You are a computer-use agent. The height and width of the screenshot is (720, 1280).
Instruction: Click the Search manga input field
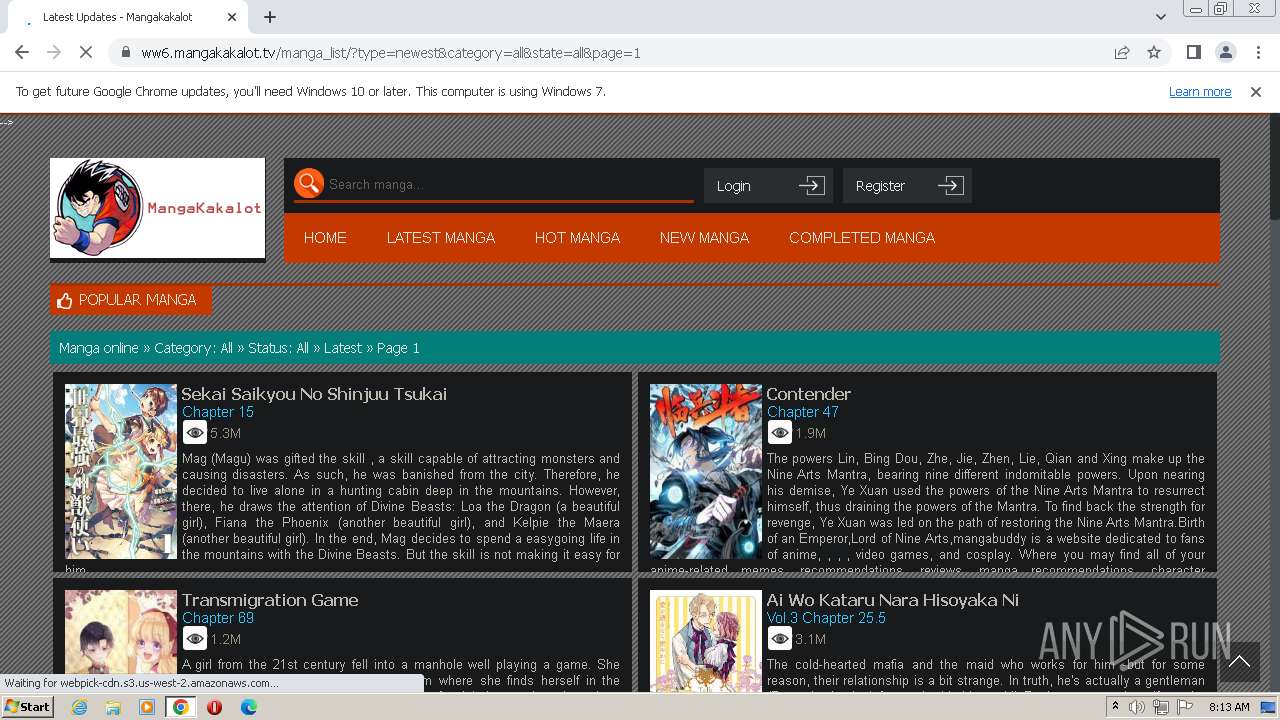click(510, 184)
